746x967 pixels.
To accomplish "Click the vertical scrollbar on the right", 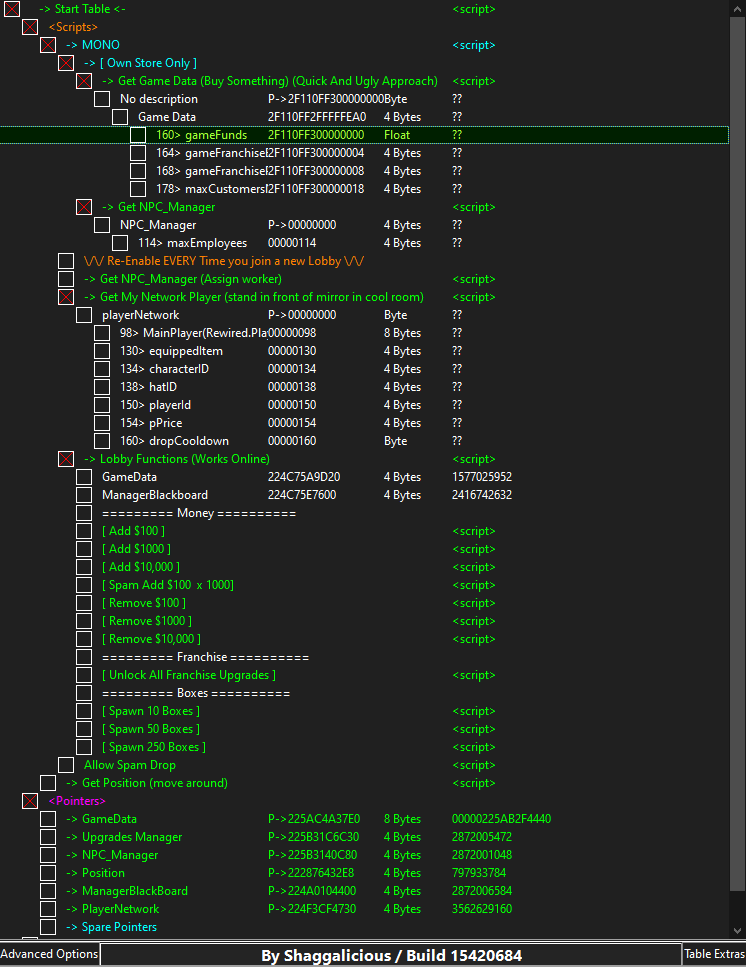I will coord(738,450).
